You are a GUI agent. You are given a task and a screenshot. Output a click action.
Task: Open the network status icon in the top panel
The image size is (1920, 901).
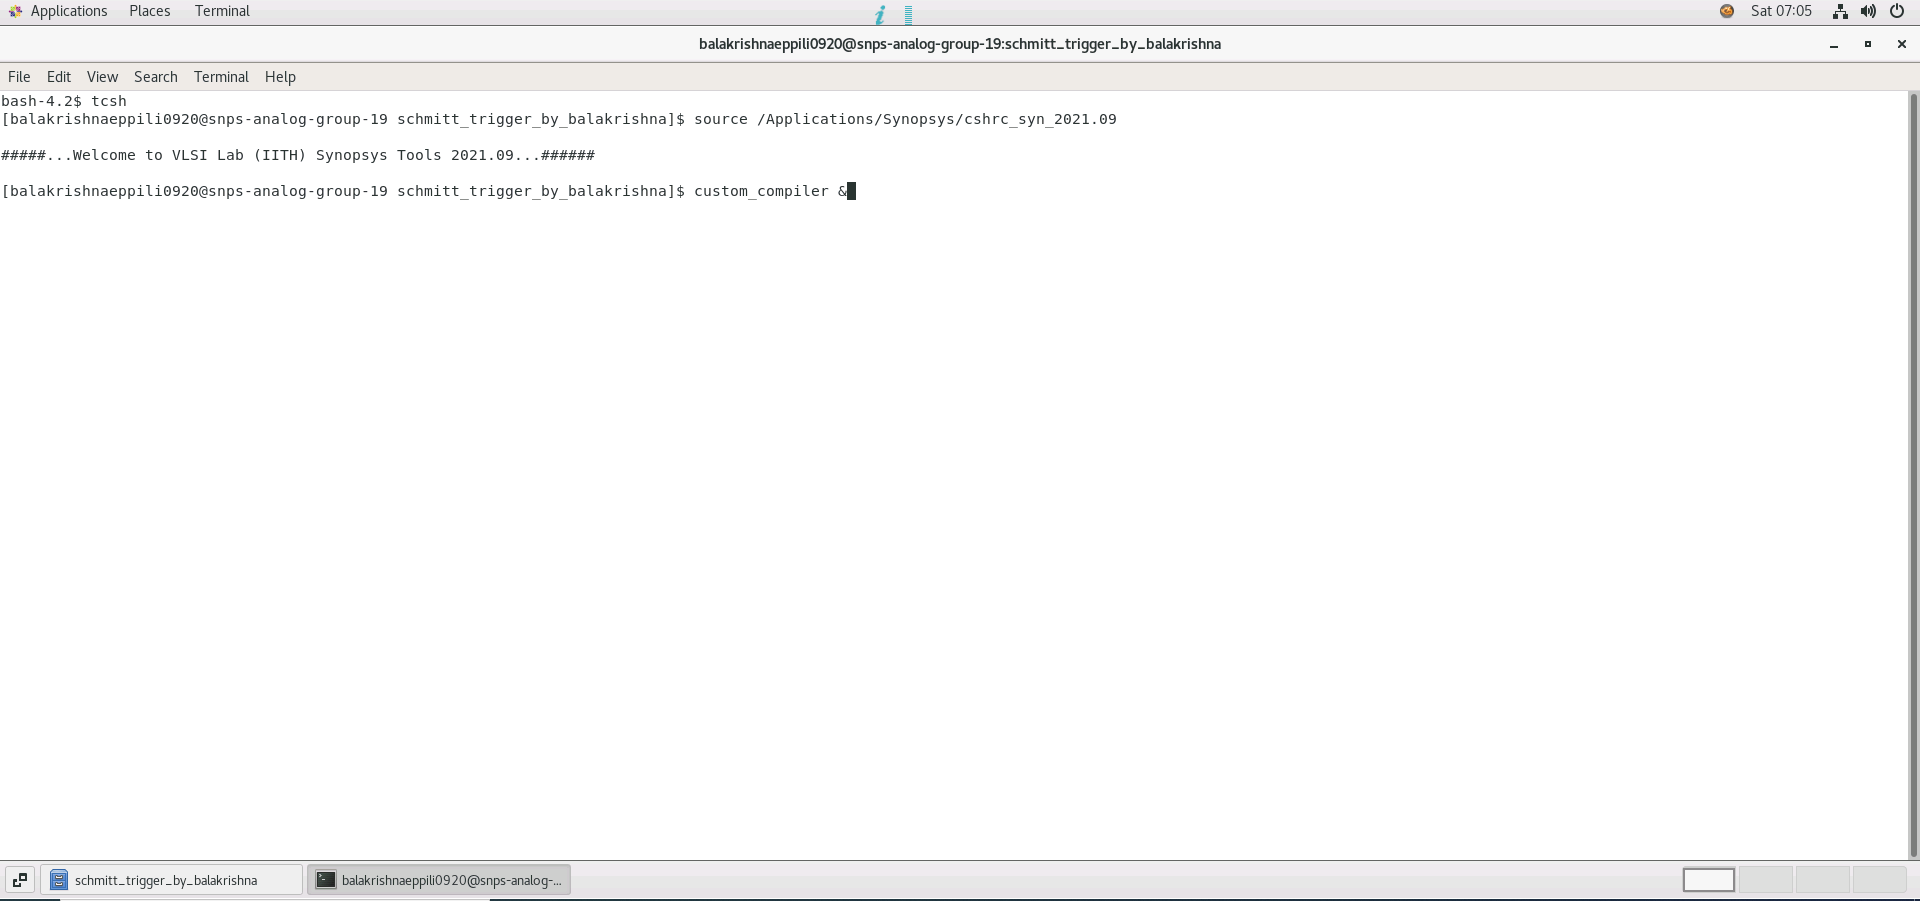(1840, 11)
